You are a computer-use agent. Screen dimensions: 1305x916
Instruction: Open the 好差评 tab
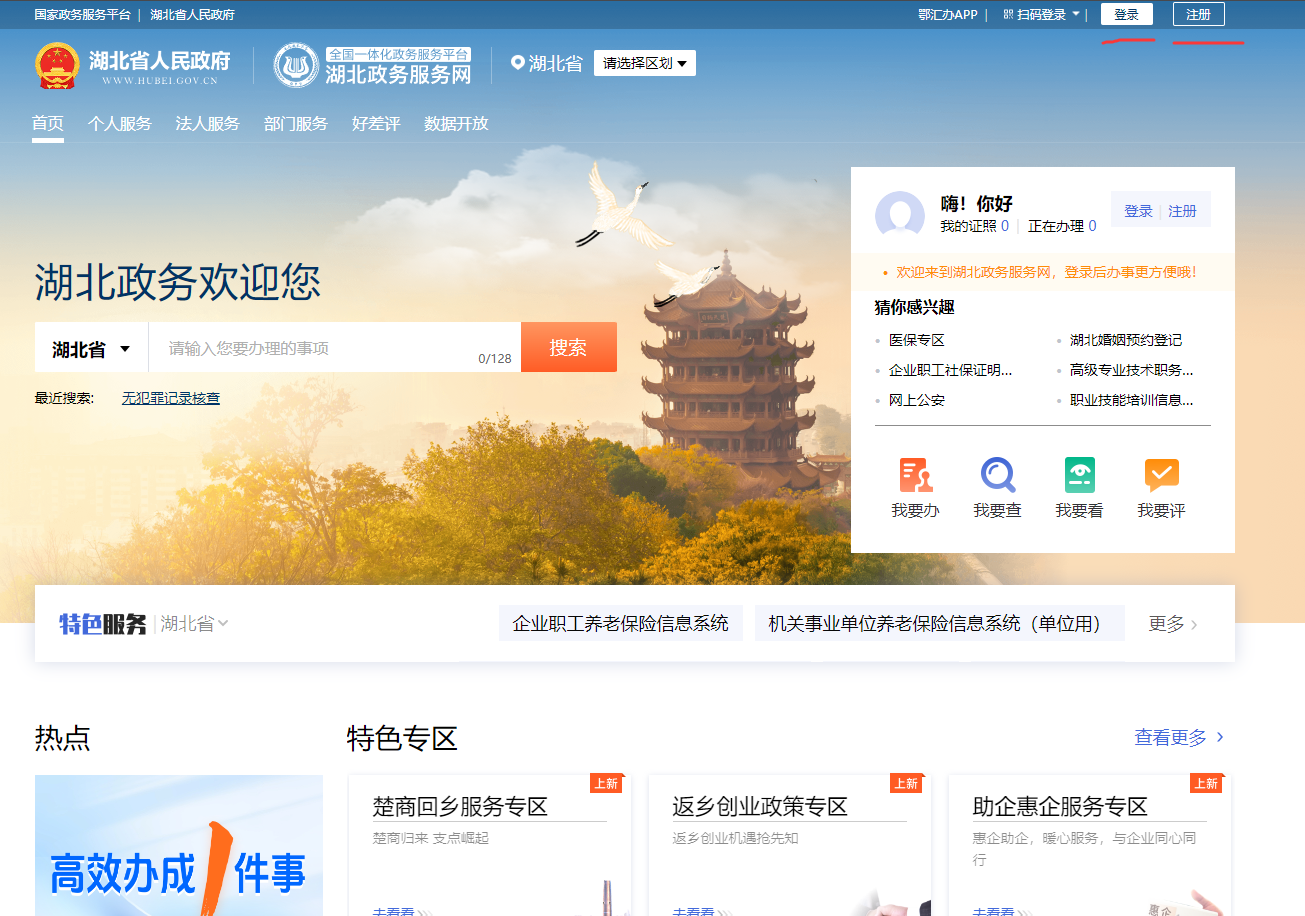tap(376, 124)
